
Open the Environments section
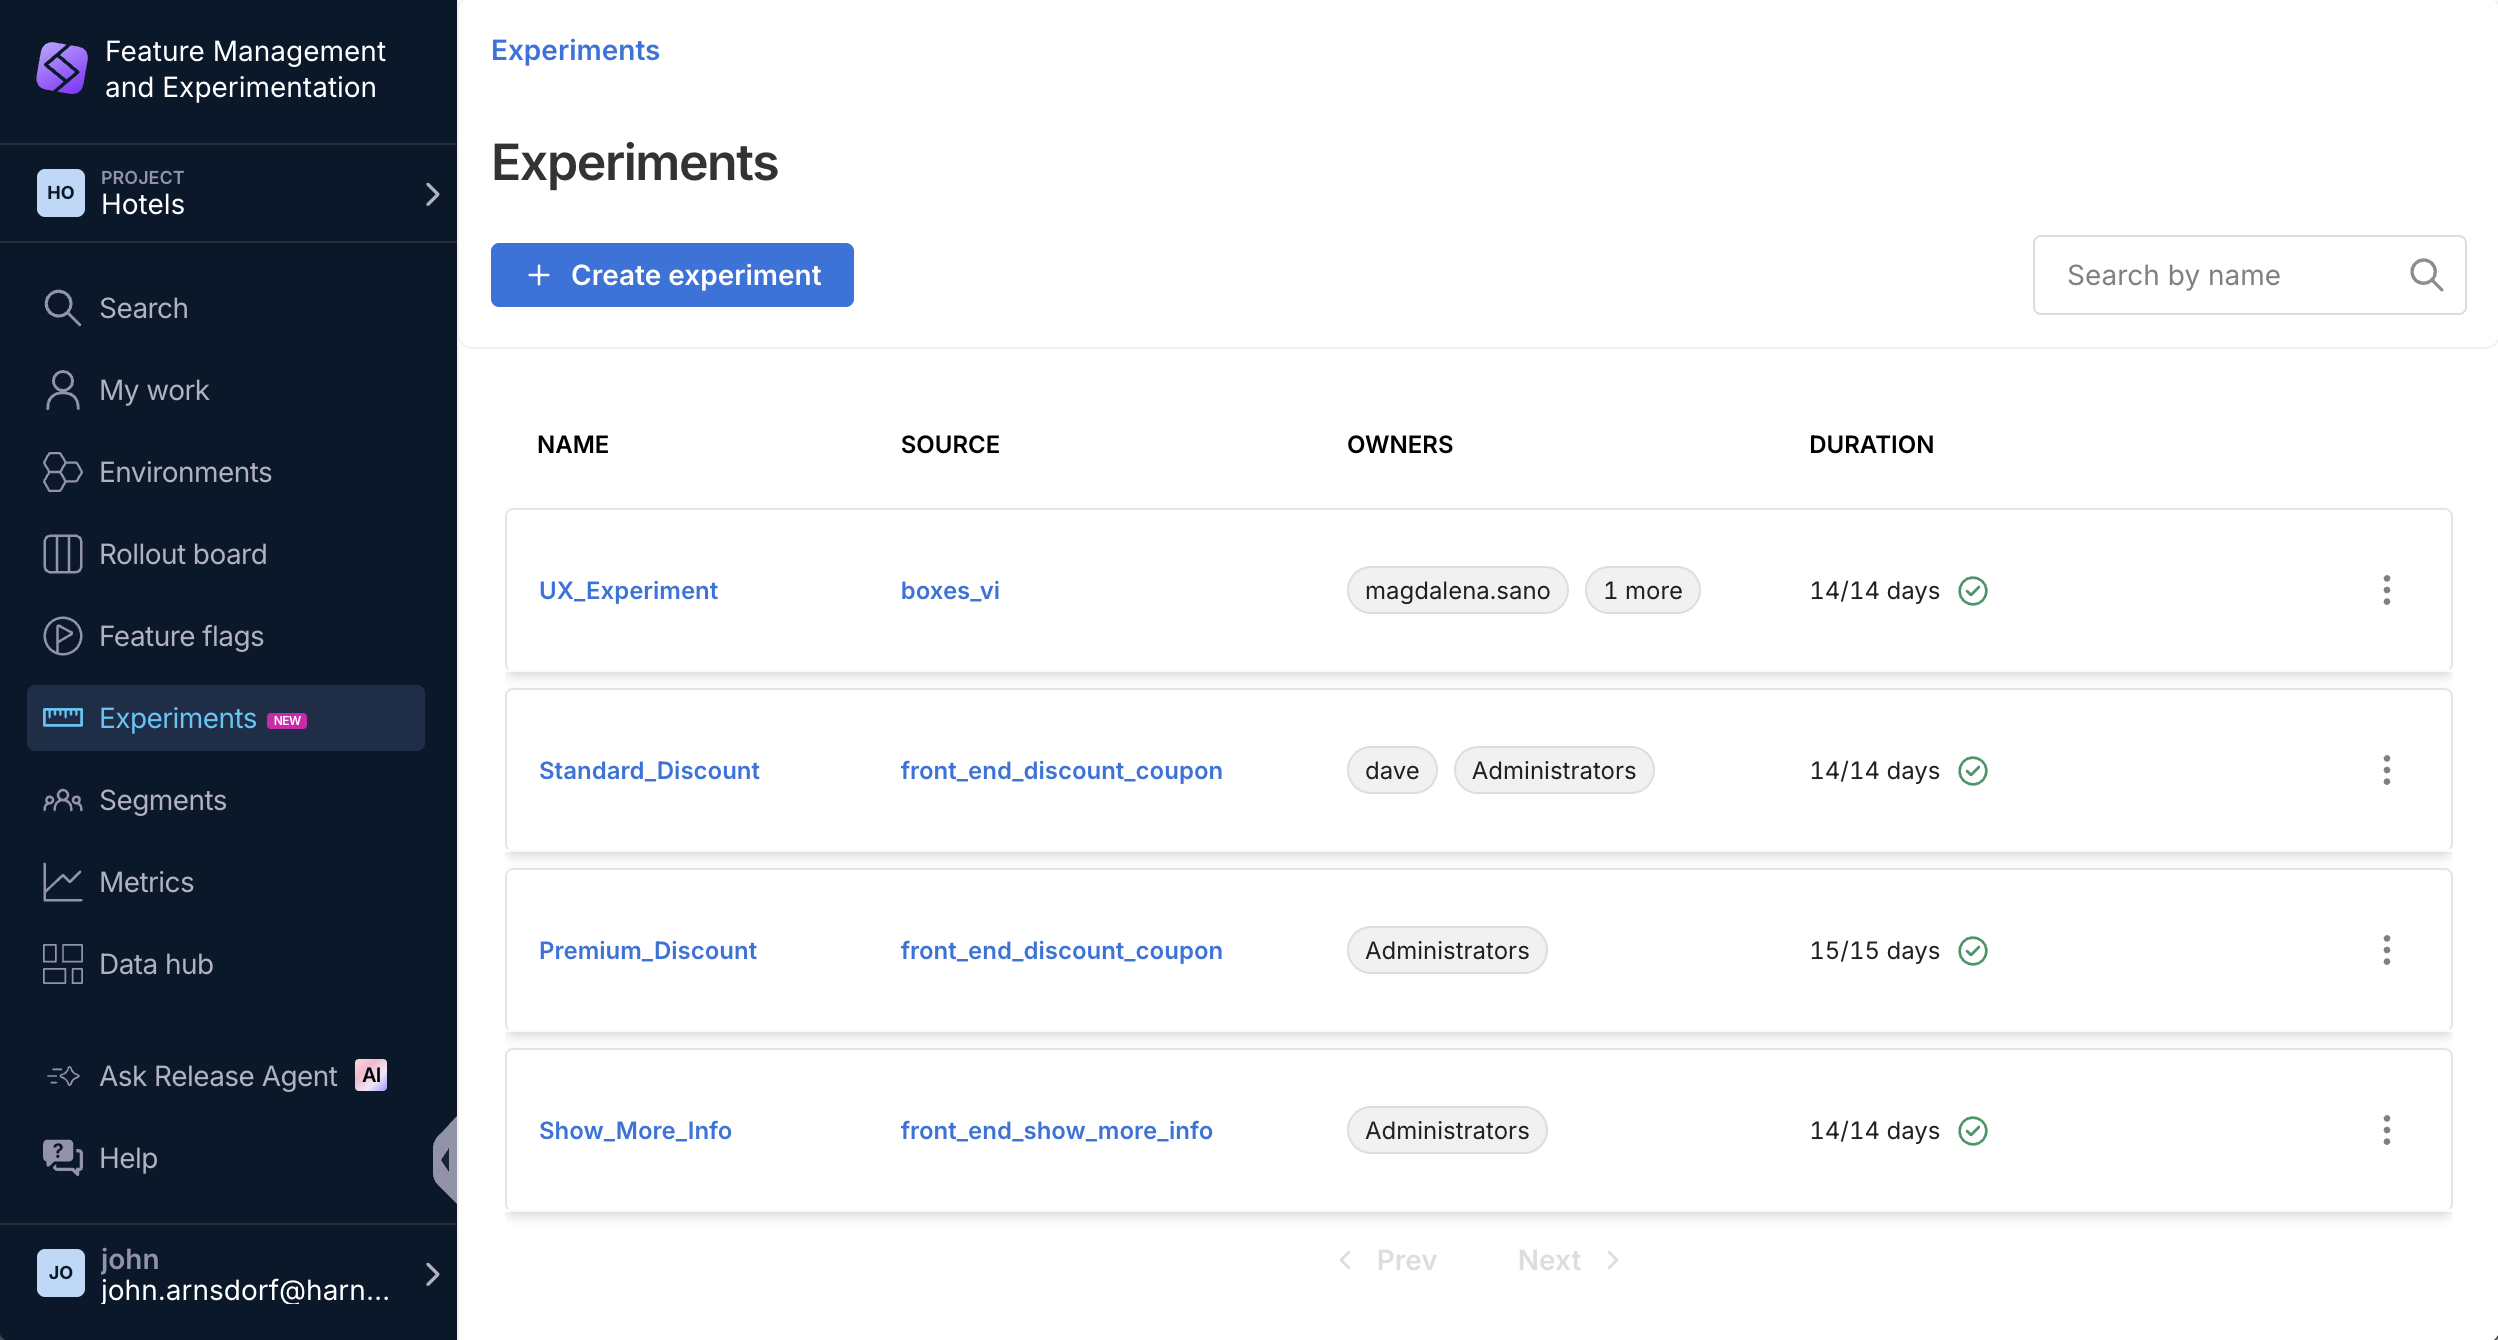(x=184, y=472)
